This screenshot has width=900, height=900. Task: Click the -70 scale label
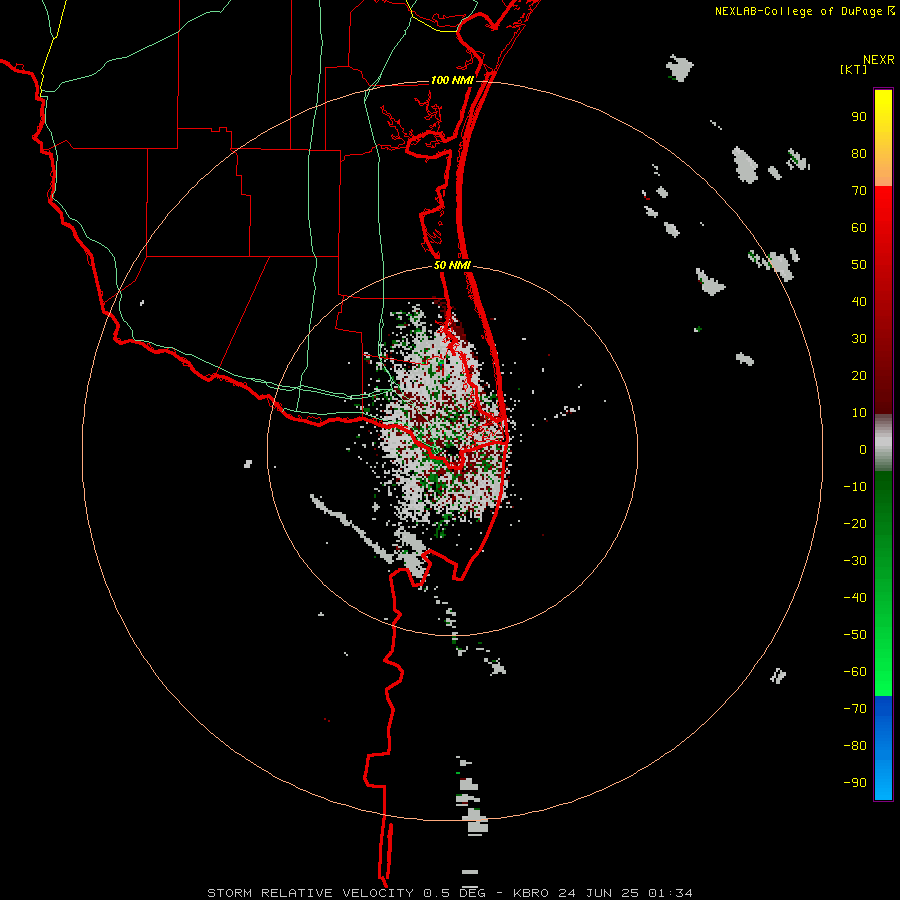(855, 709)
